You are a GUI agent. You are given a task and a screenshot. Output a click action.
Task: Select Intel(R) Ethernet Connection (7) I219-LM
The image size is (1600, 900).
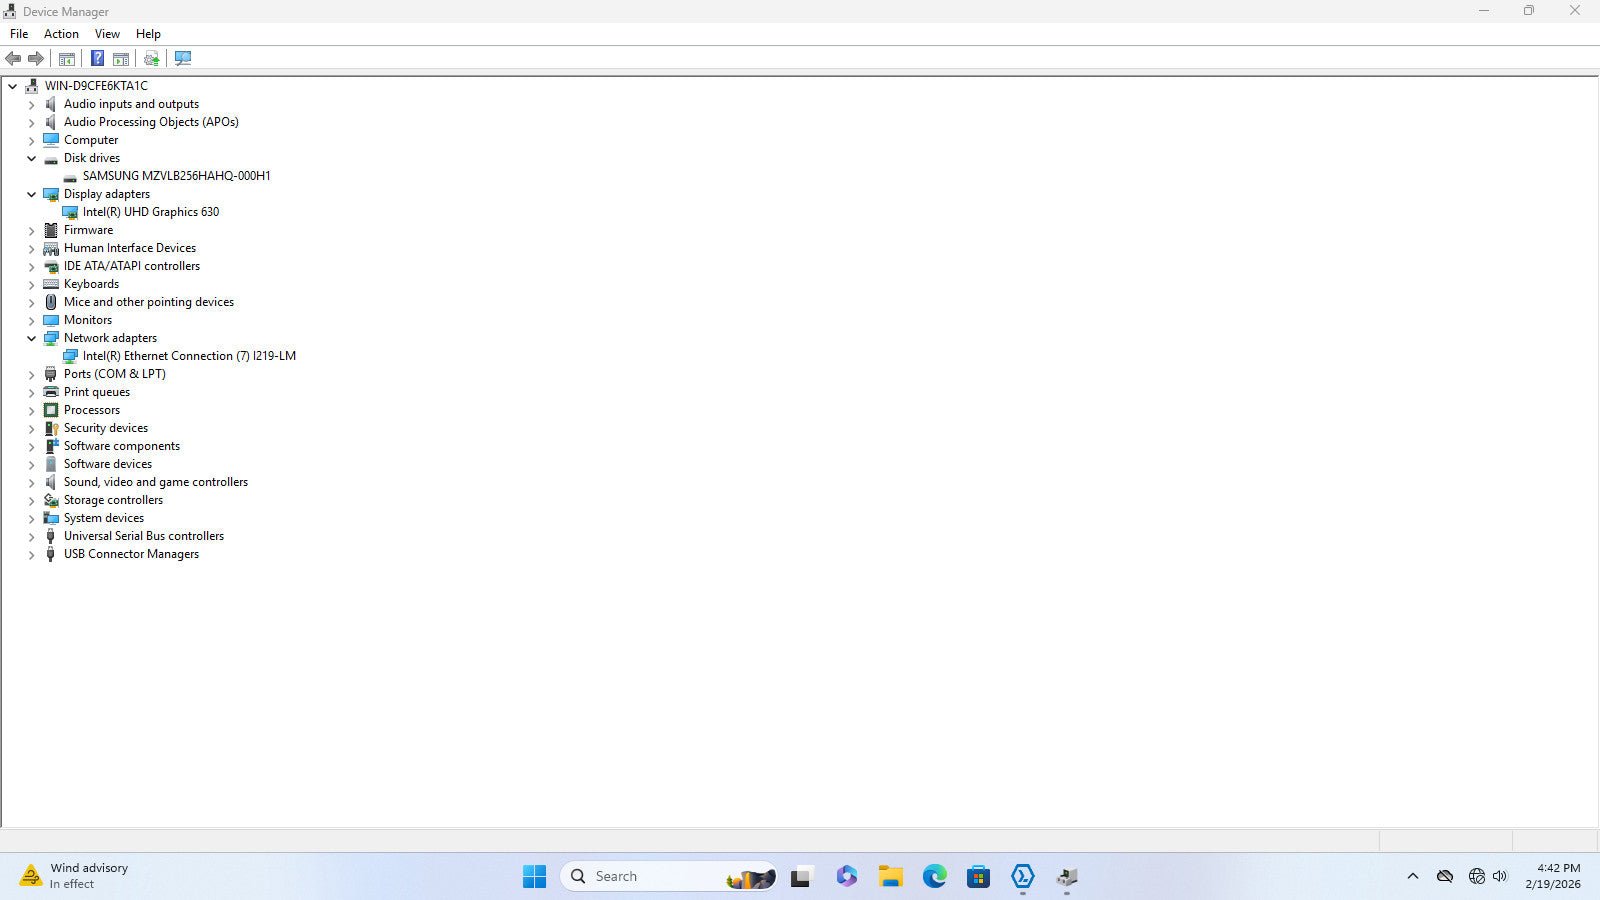pos(189,356)
